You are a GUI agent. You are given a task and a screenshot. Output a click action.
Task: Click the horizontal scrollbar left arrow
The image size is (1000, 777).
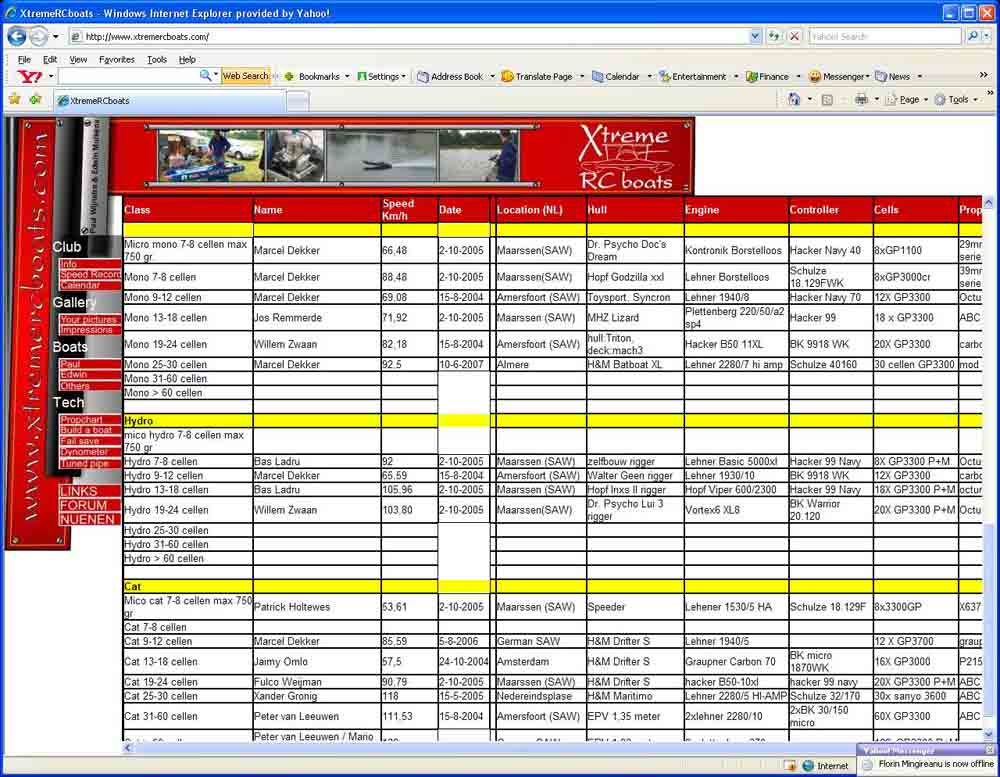tap(128, 748)
